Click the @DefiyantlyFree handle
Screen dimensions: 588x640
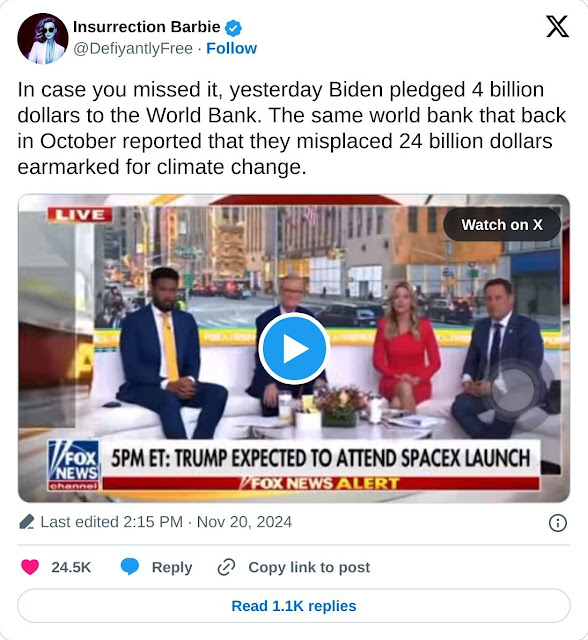coord(133,49)
